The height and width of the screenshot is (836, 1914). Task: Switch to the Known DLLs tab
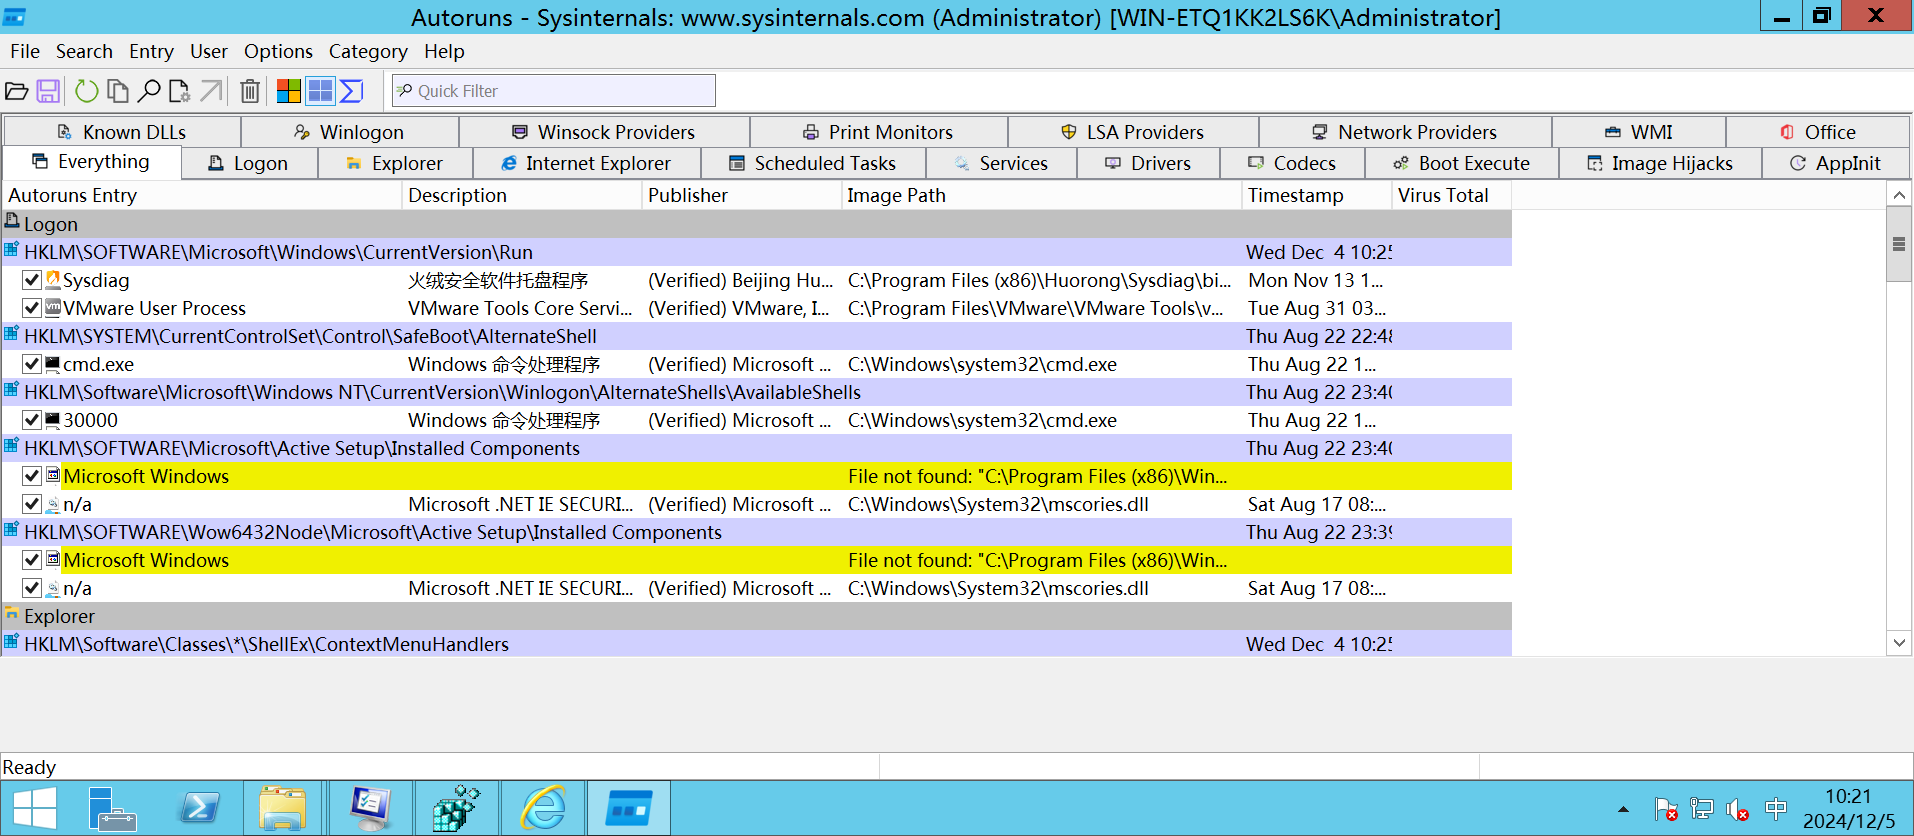[122, 132]
